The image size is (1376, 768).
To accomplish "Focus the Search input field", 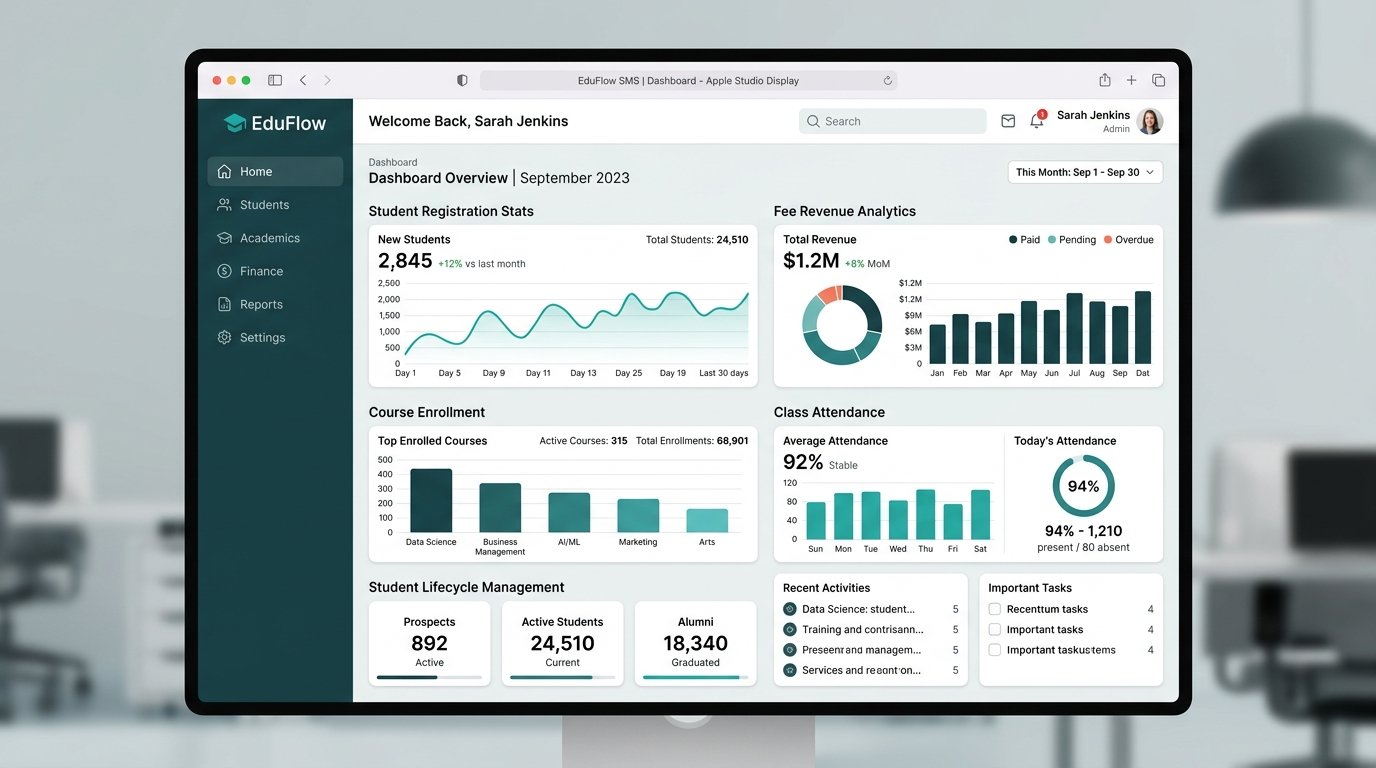I will [x=893, y=121].
